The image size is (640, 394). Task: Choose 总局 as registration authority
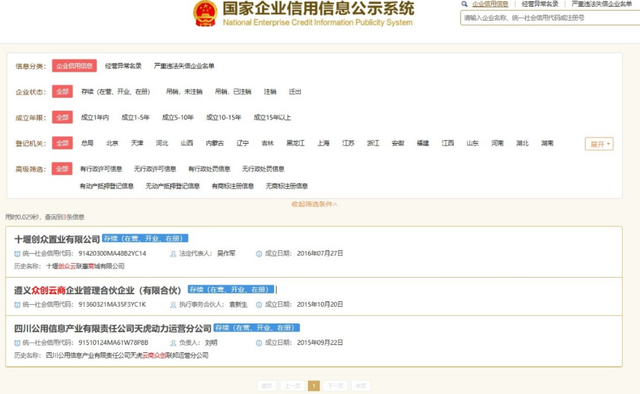pos(87,143)
